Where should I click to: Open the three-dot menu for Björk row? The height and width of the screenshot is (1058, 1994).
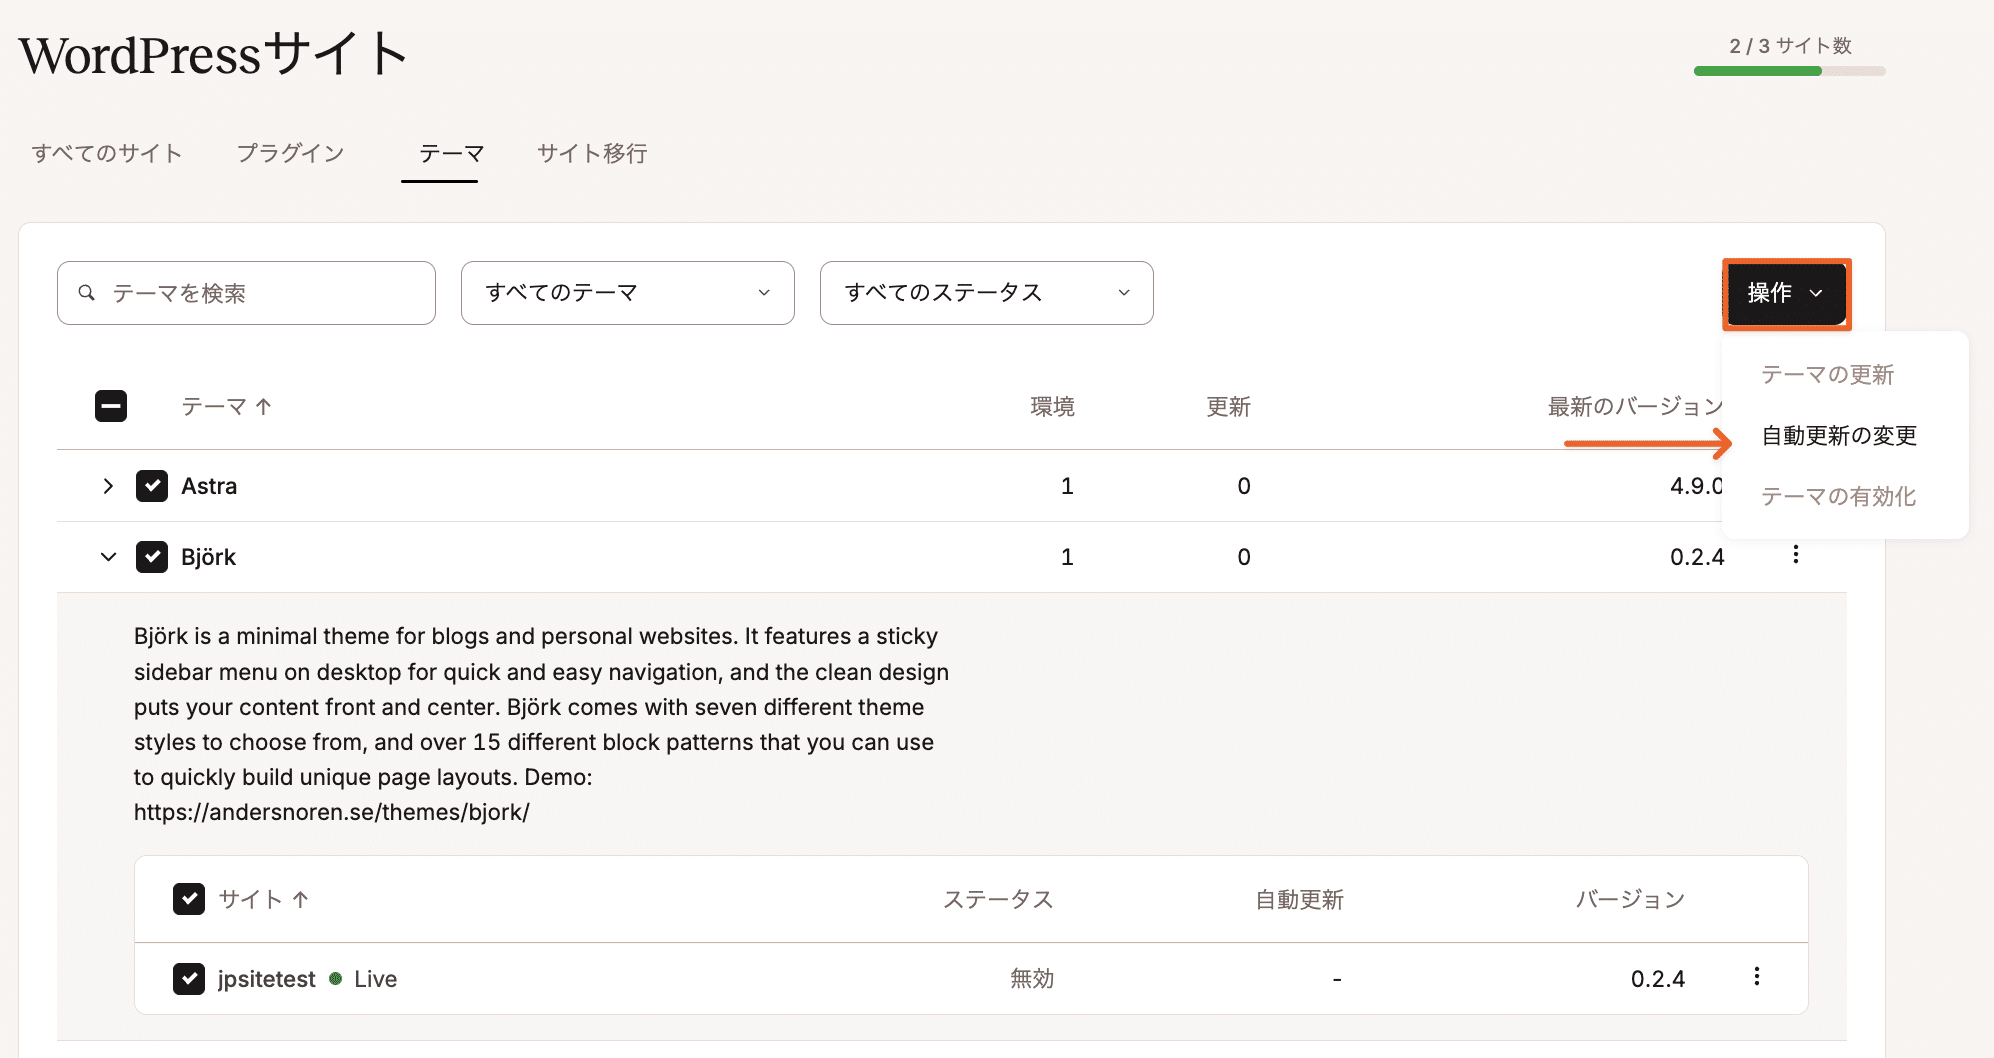[1796, 555]
